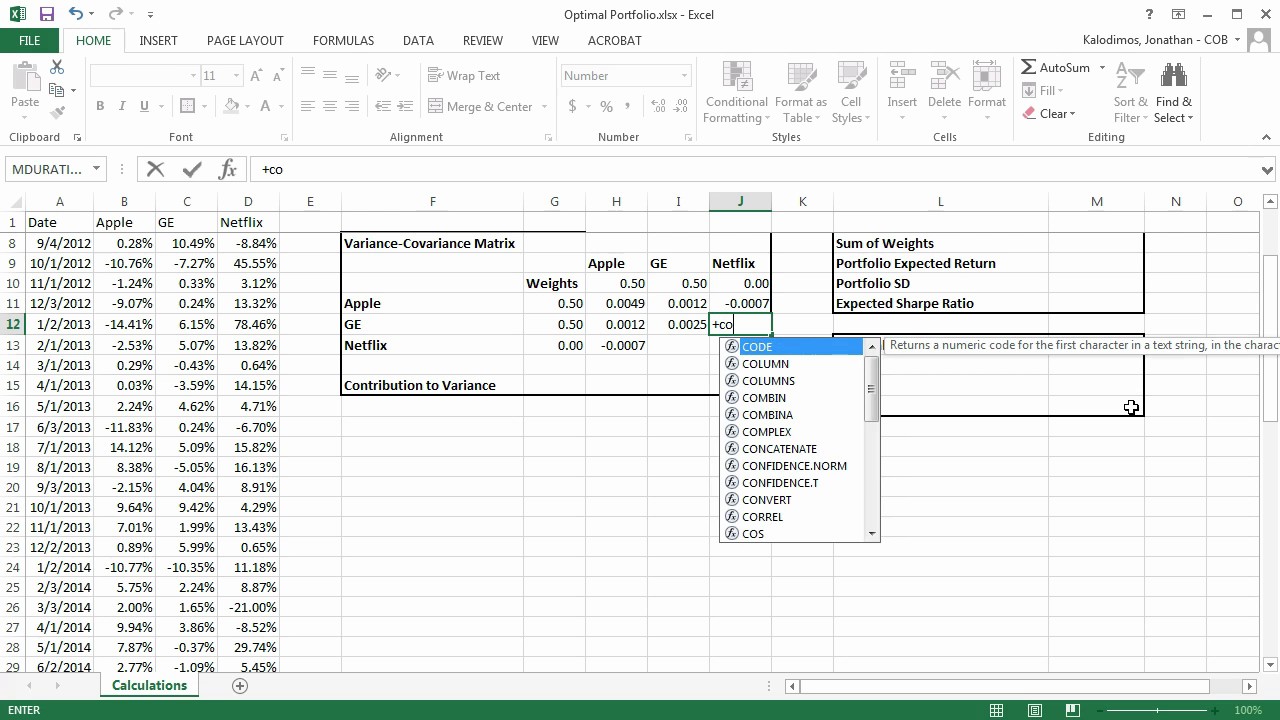Toggle Underline formatting
The width and height of the screenshot is (1280, 720).
click(x=145, y=106)
